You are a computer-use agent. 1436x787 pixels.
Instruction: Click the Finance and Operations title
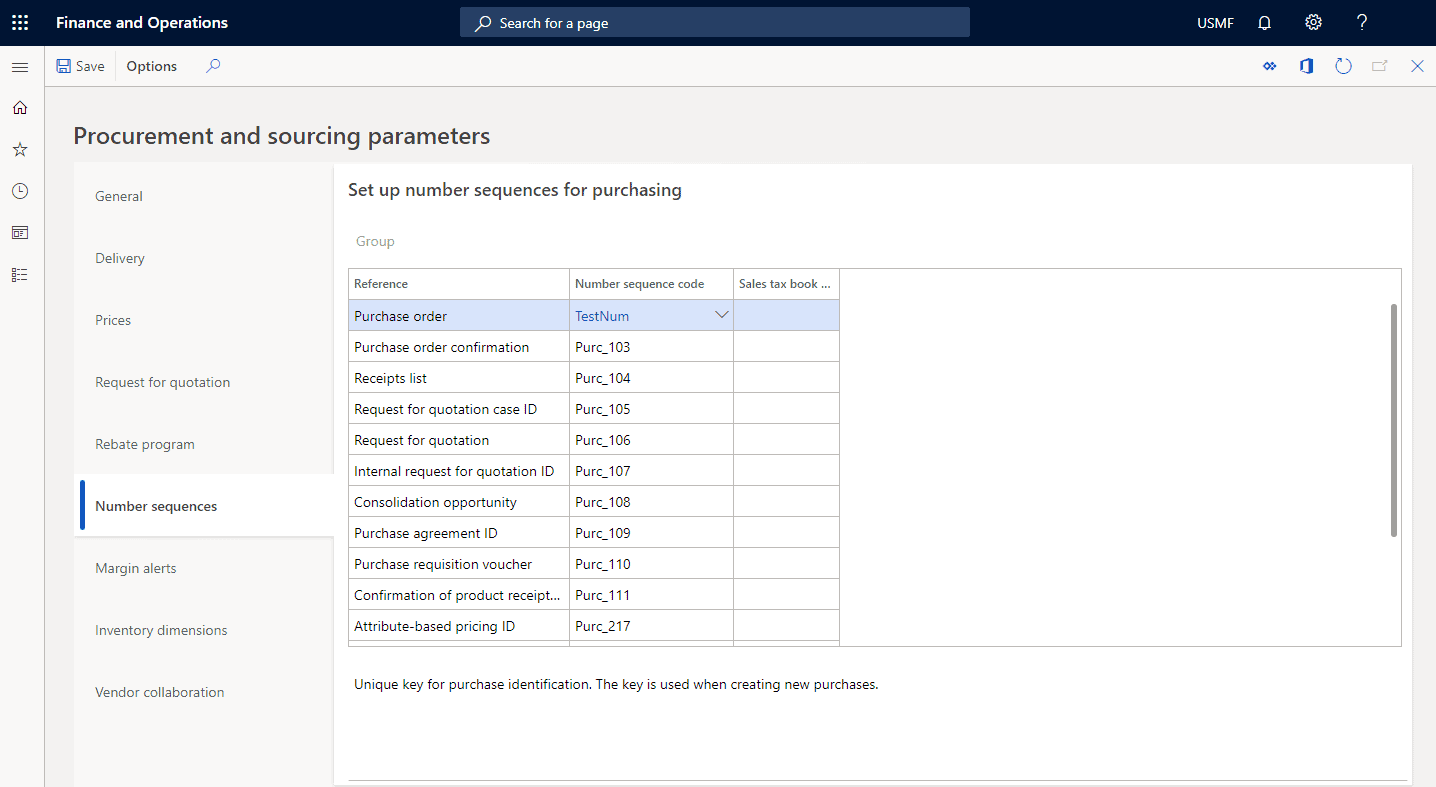click(142, 23)
